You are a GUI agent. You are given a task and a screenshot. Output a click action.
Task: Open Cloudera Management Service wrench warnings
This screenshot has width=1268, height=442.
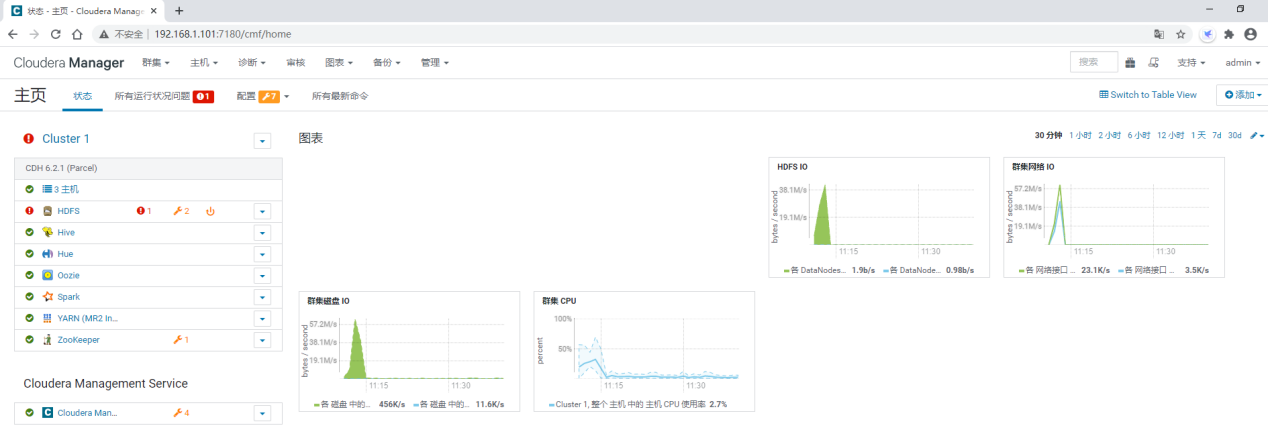coord(181,413)
